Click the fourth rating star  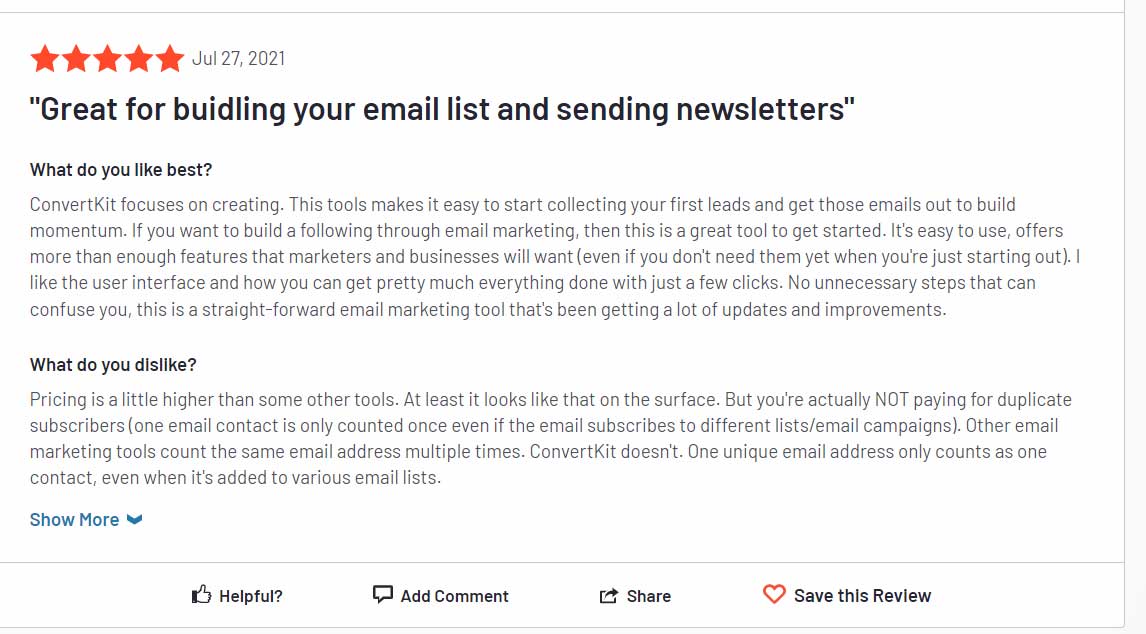coord(138,59)
